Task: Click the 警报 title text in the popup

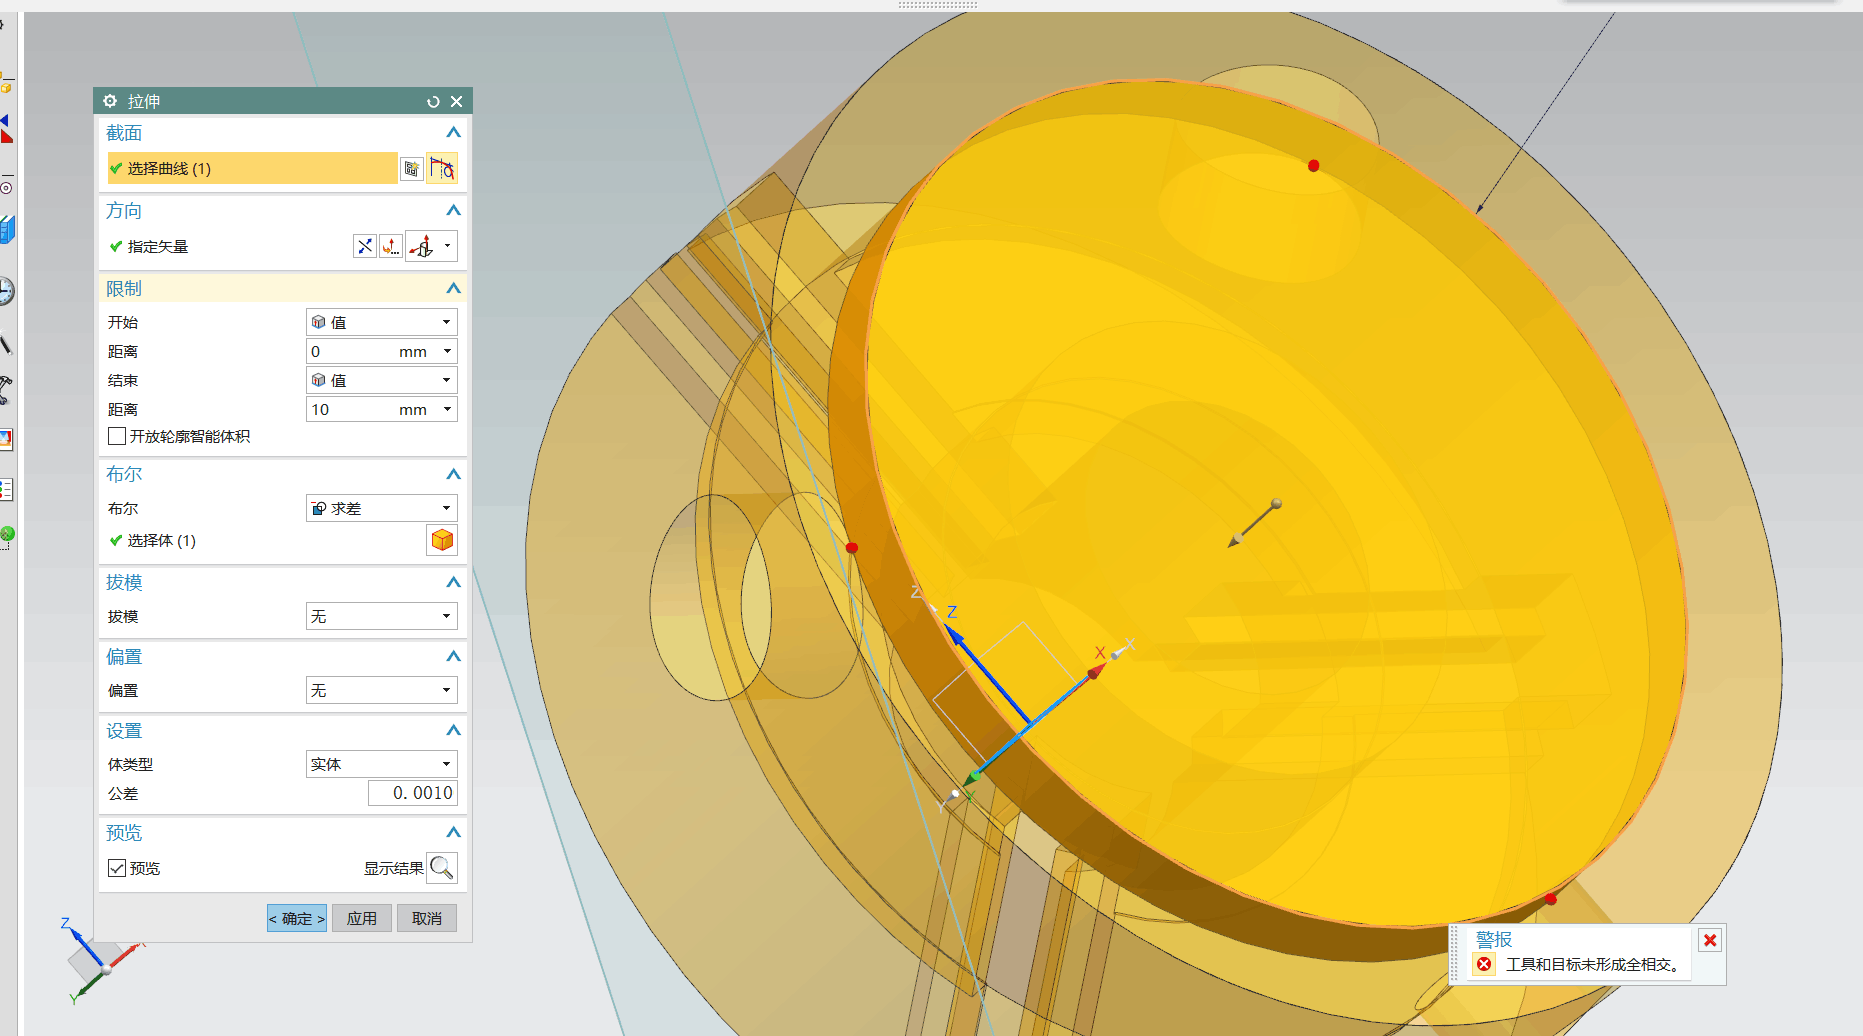Action: [1494, 939]
